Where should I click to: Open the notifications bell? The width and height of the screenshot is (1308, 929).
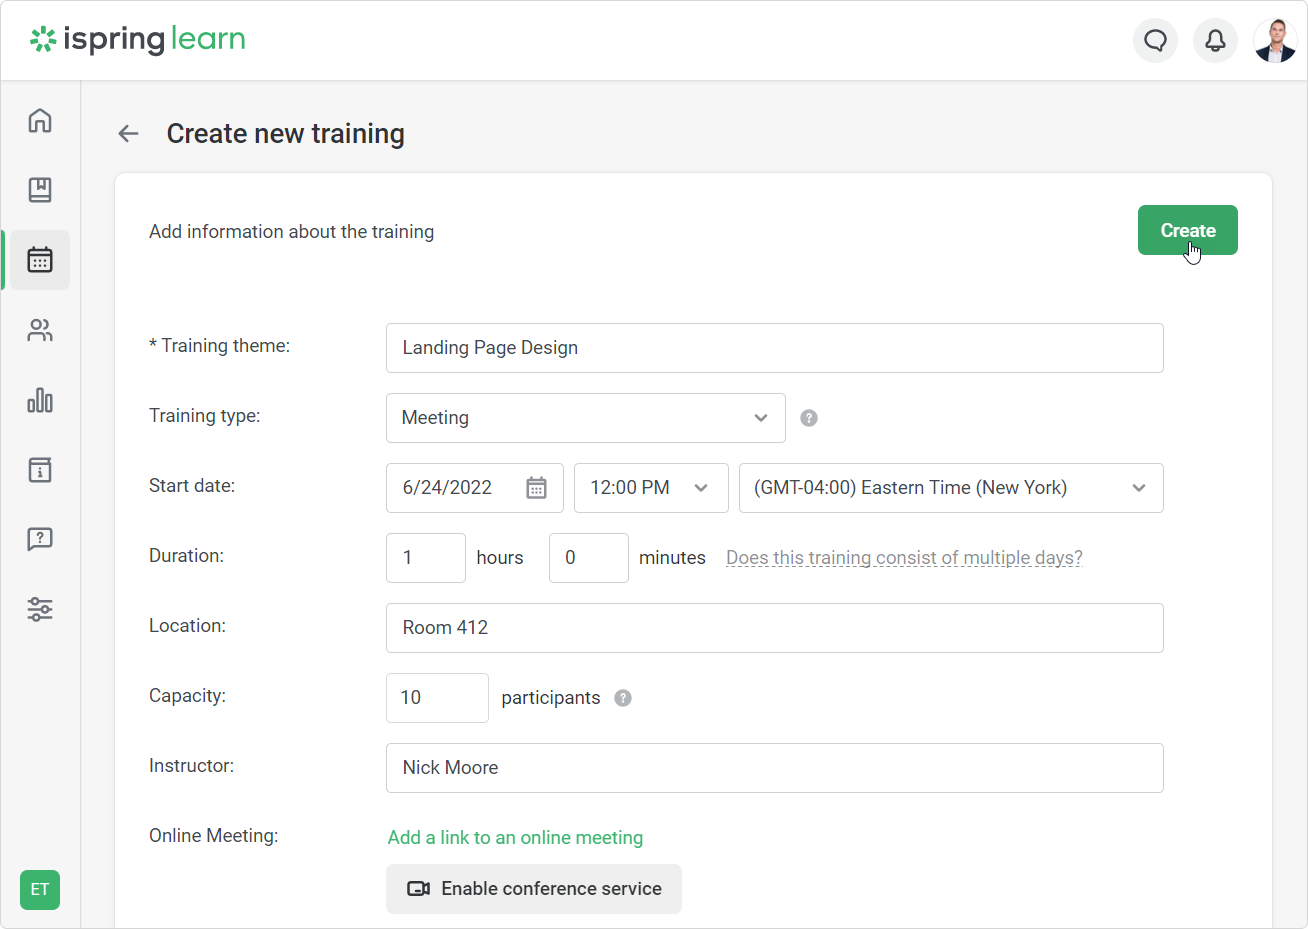pos(1215,41)
